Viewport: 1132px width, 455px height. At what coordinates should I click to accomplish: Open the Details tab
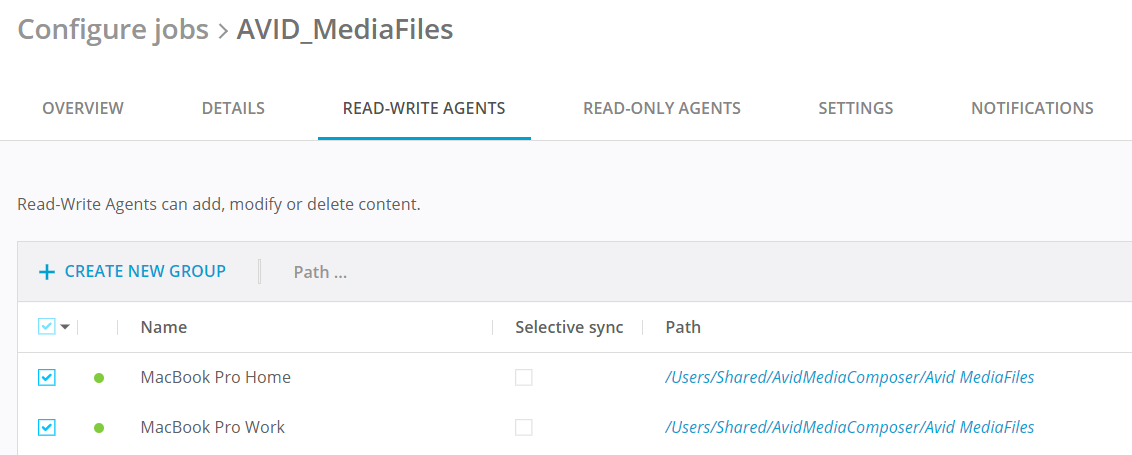[x=233, y=108]
